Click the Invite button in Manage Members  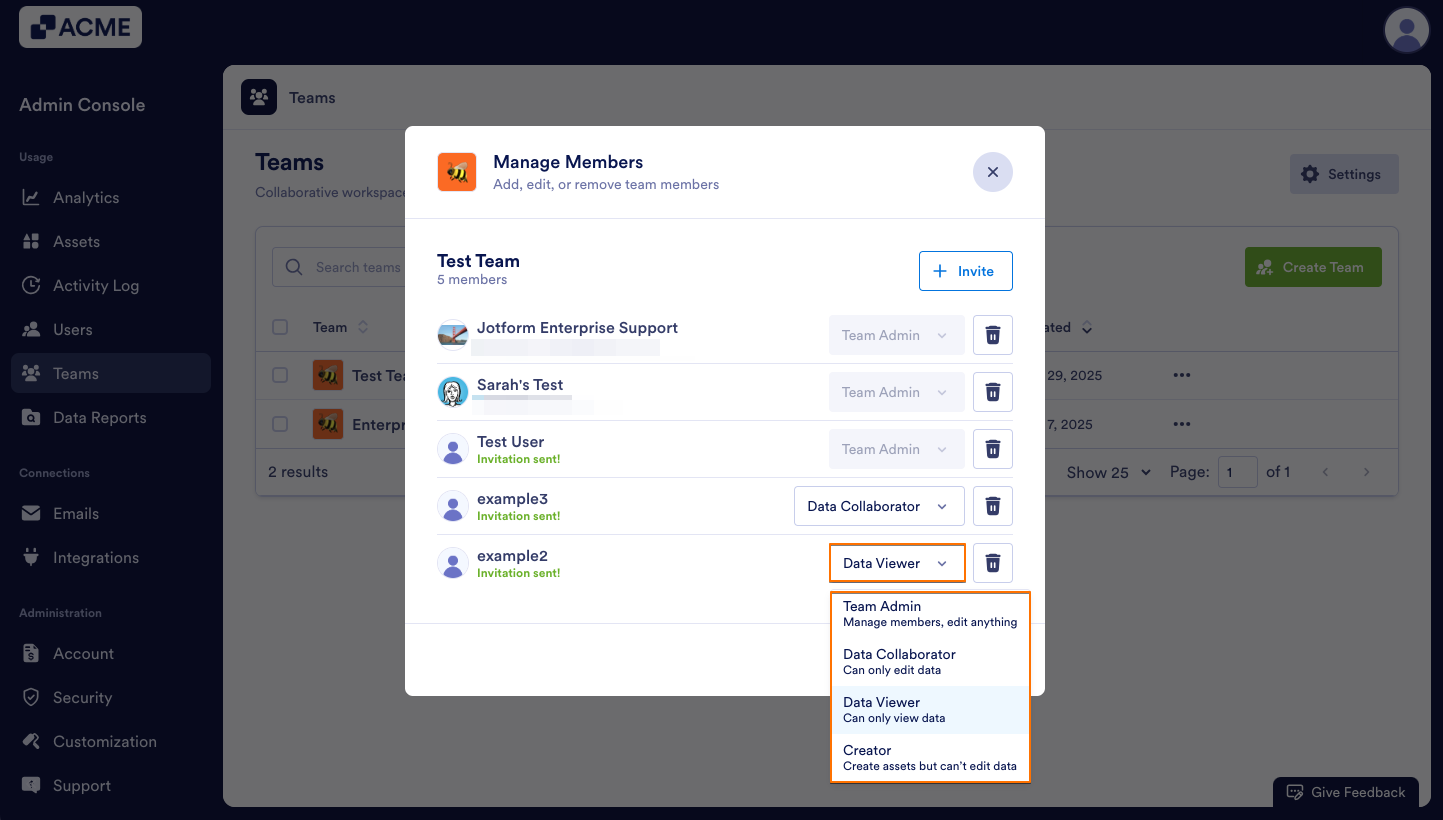965,270
